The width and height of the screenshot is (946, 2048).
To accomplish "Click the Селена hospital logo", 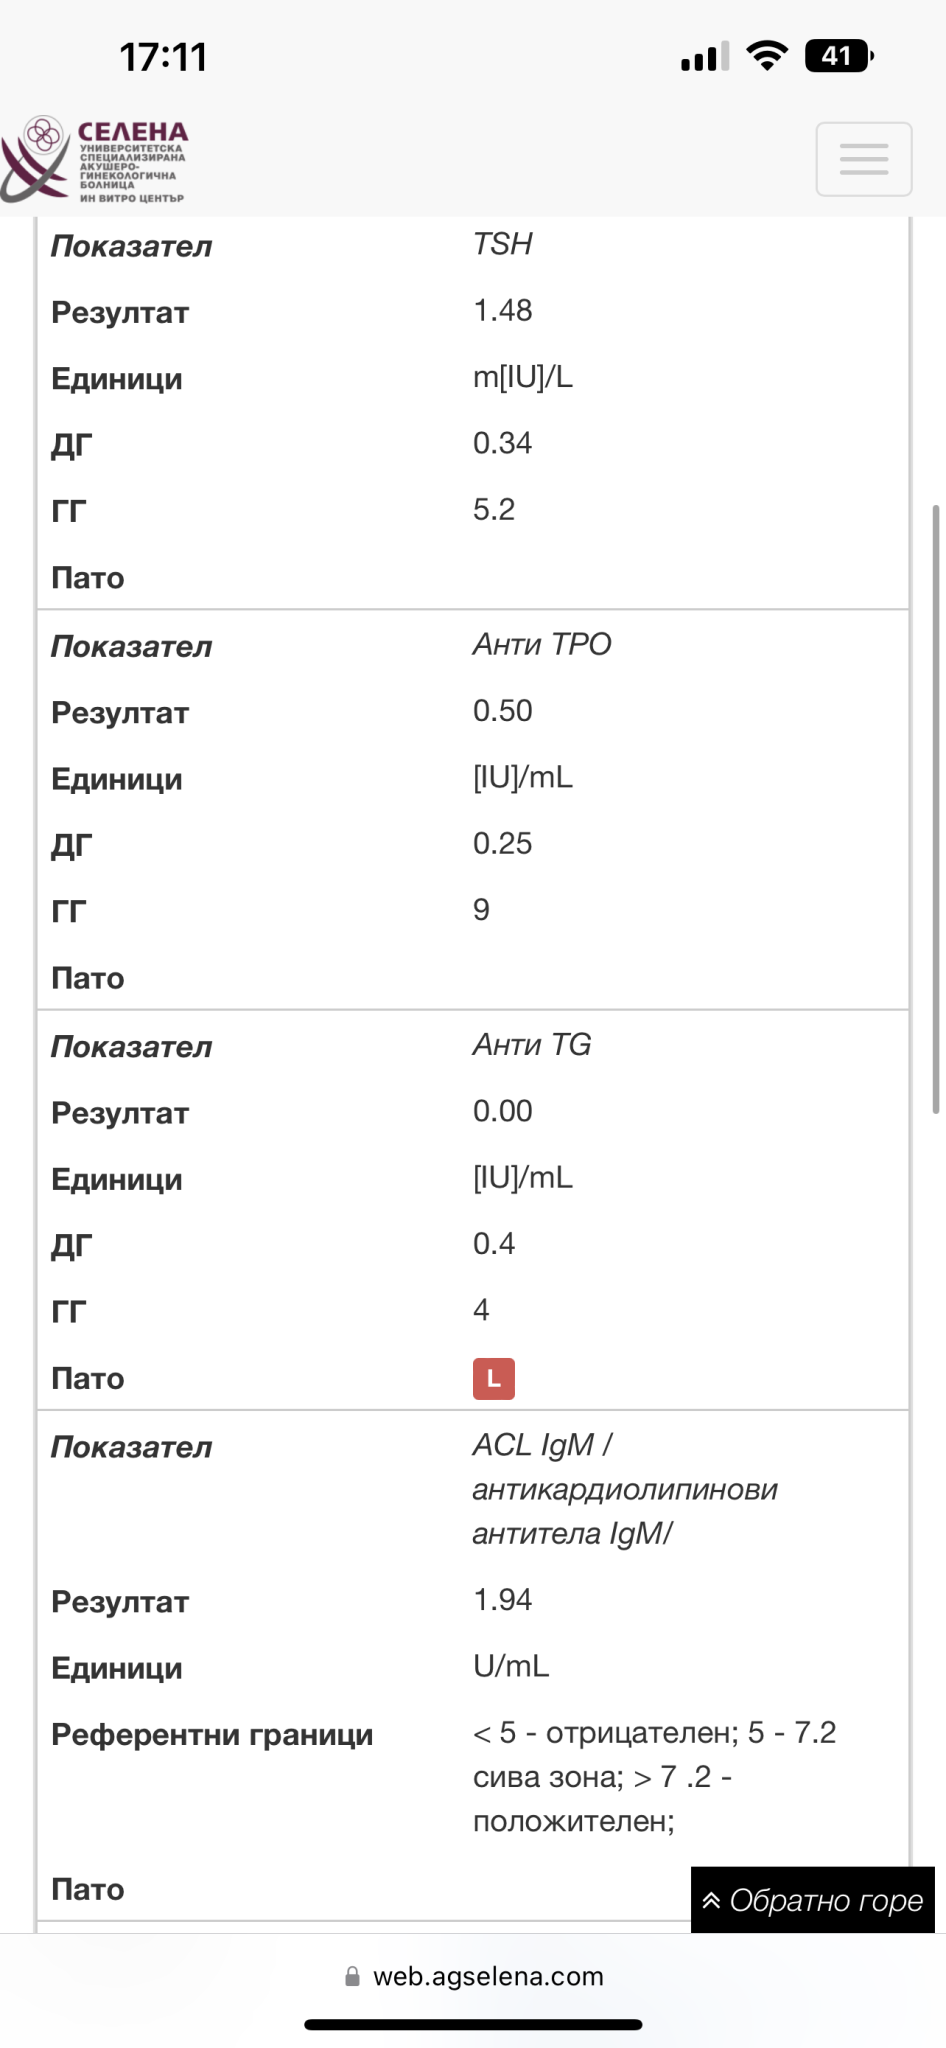I will pyautogui.click(x=95, y=160).
